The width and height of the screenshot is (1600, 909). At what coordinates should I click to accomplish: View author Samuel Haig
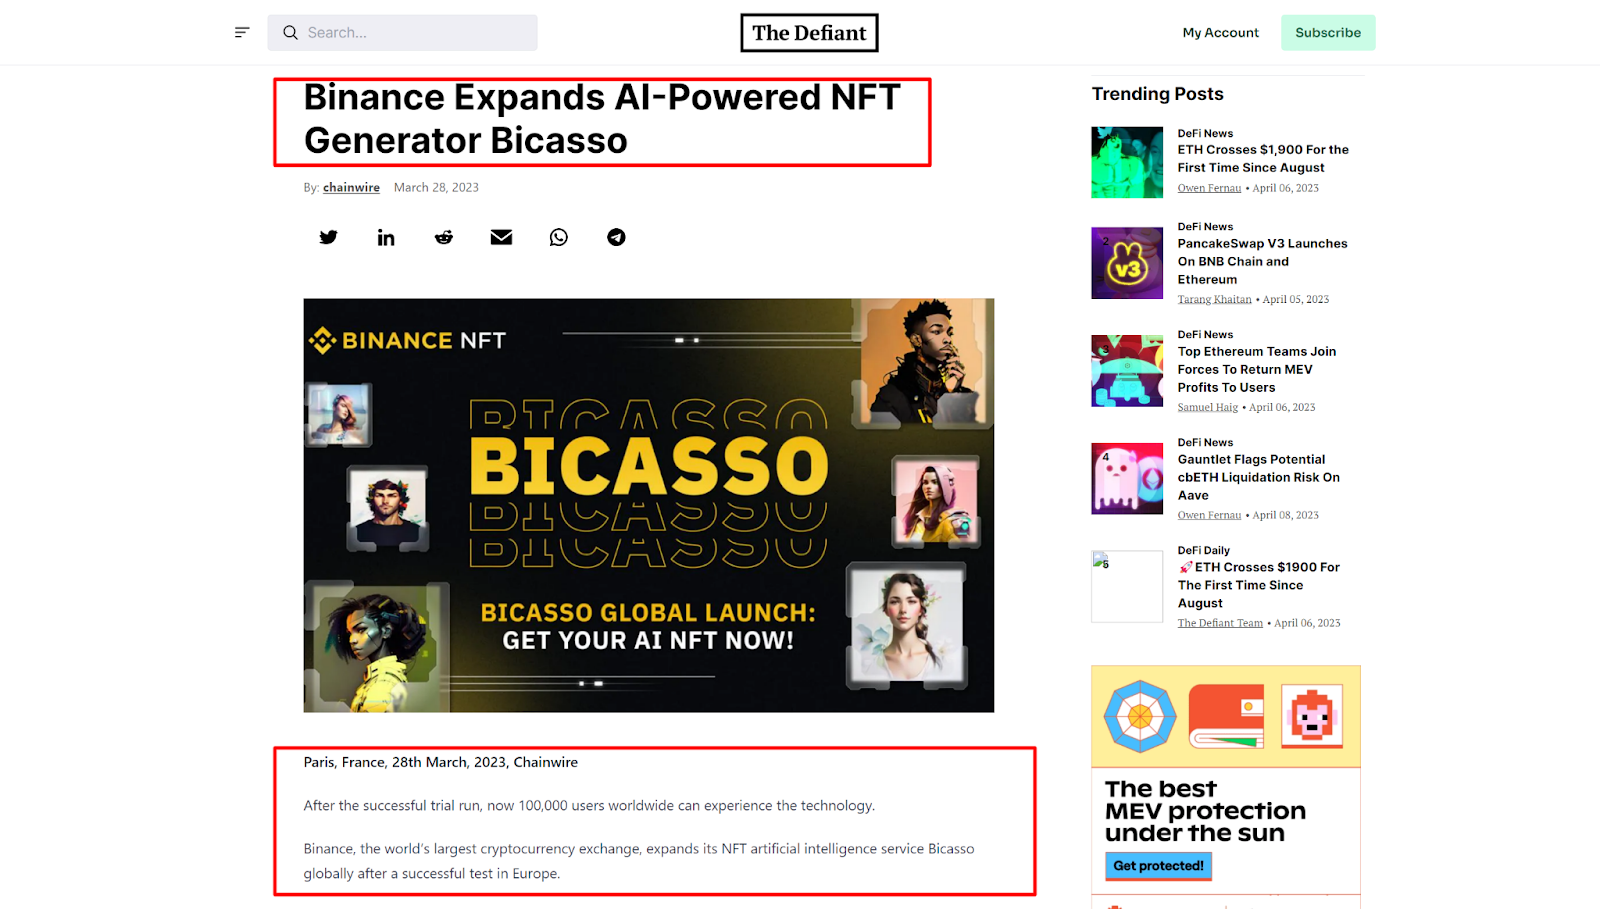pos(1207,407)
